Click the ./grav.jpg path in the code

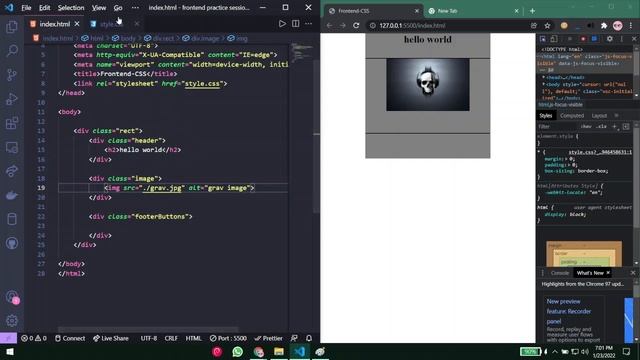pos(162,188)
